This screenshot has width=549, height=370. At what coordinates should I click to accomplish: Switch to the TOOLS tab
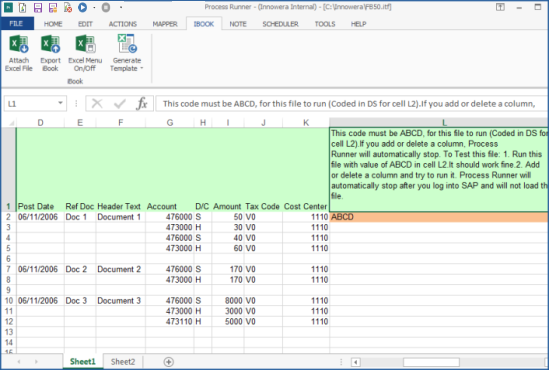click(325, 24)
